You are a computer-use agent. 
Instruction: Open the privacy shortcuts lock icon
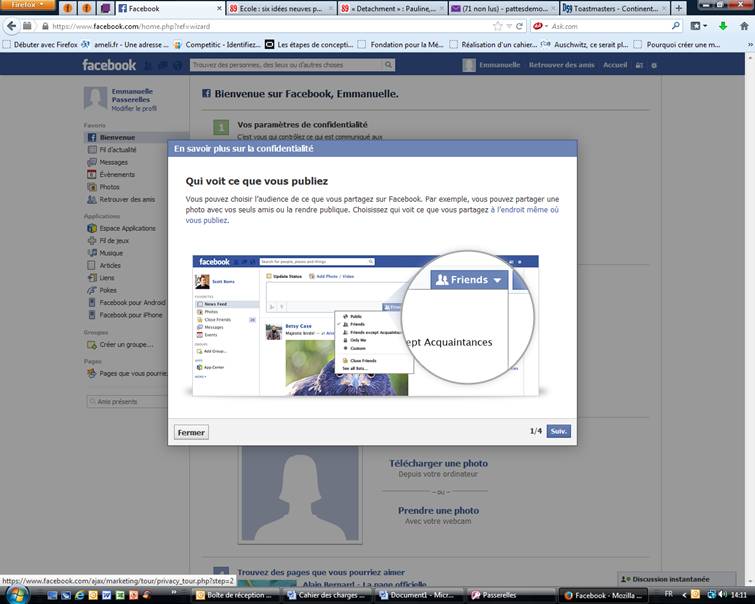(x=639, y=66)
